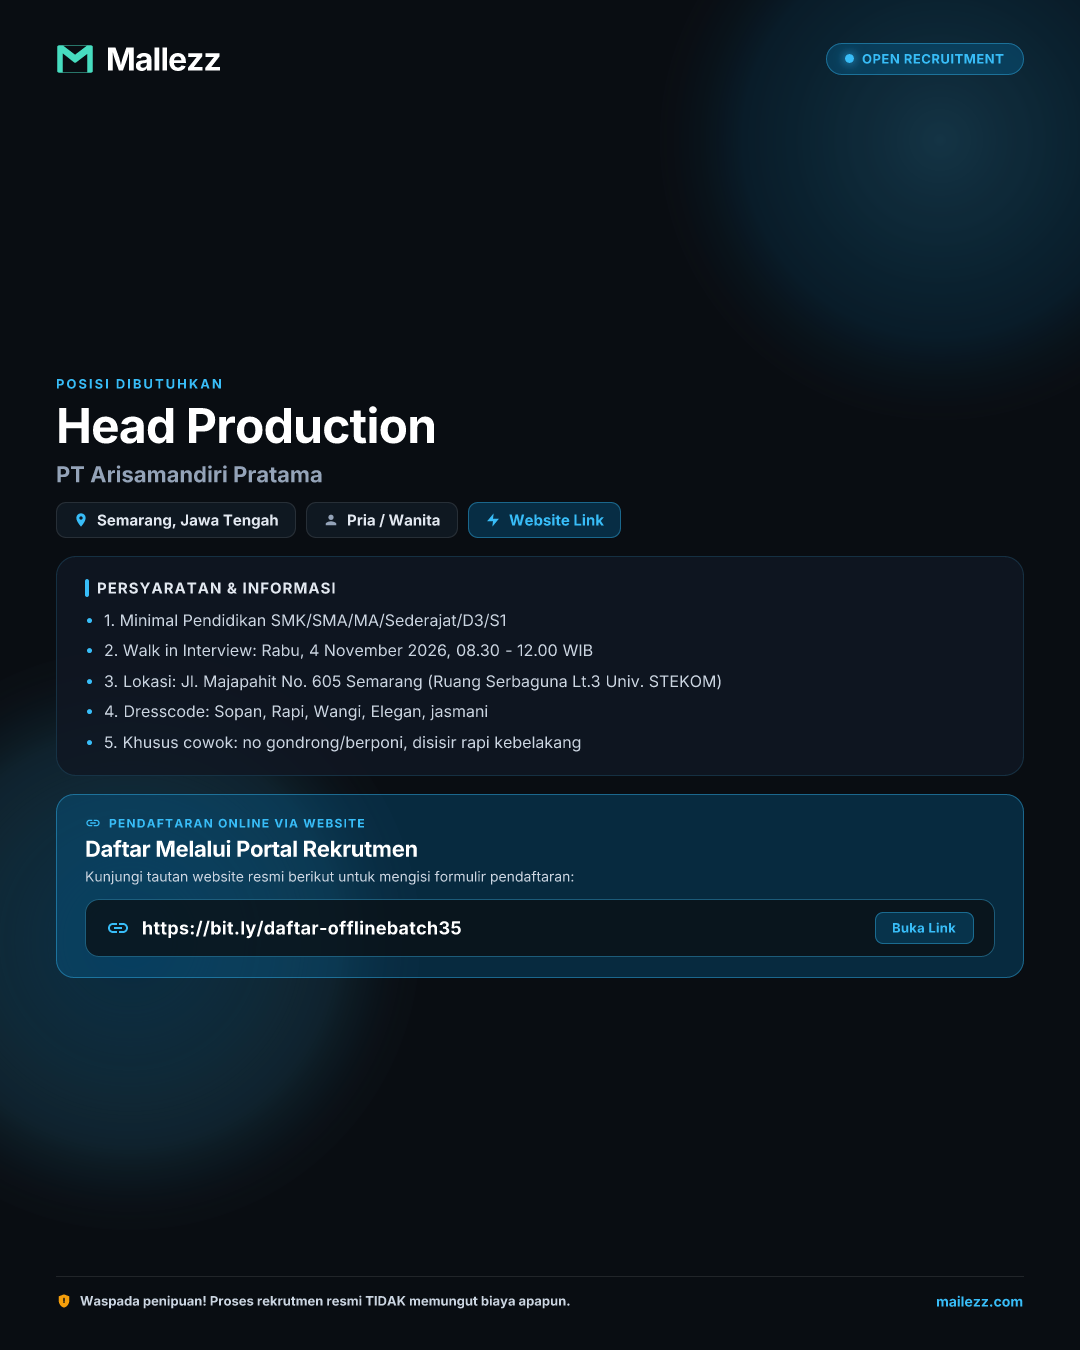Open the Buka Link button
This screenshot has width=1080, height=1350.
point(924,928)
